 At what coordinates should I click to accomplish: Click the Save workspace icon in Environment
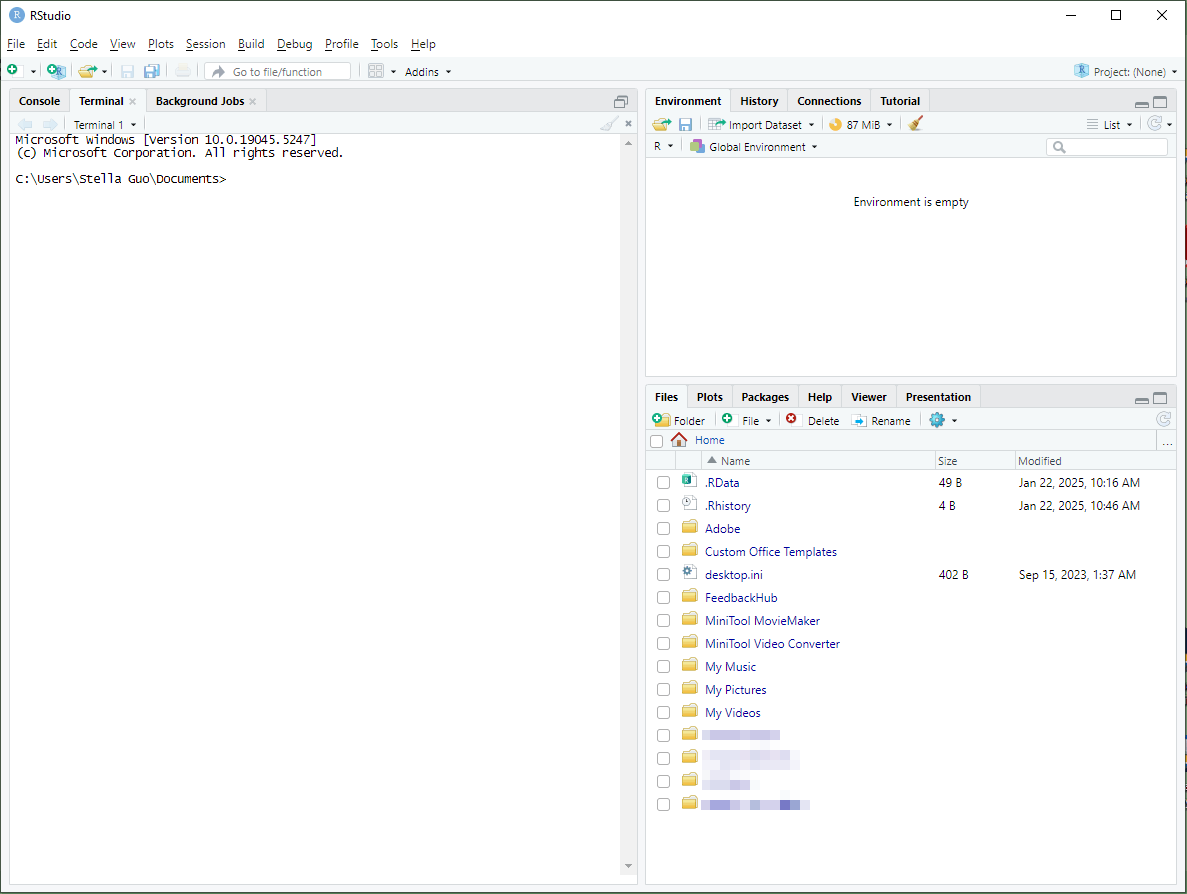click(x=685, y=124)
